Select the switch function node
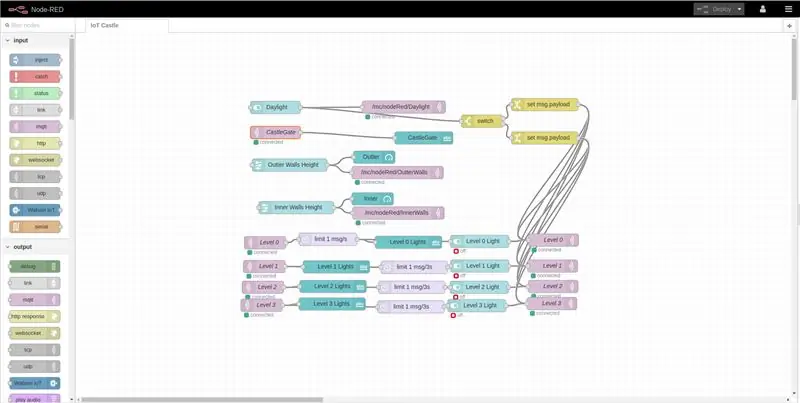 point(482,121)
